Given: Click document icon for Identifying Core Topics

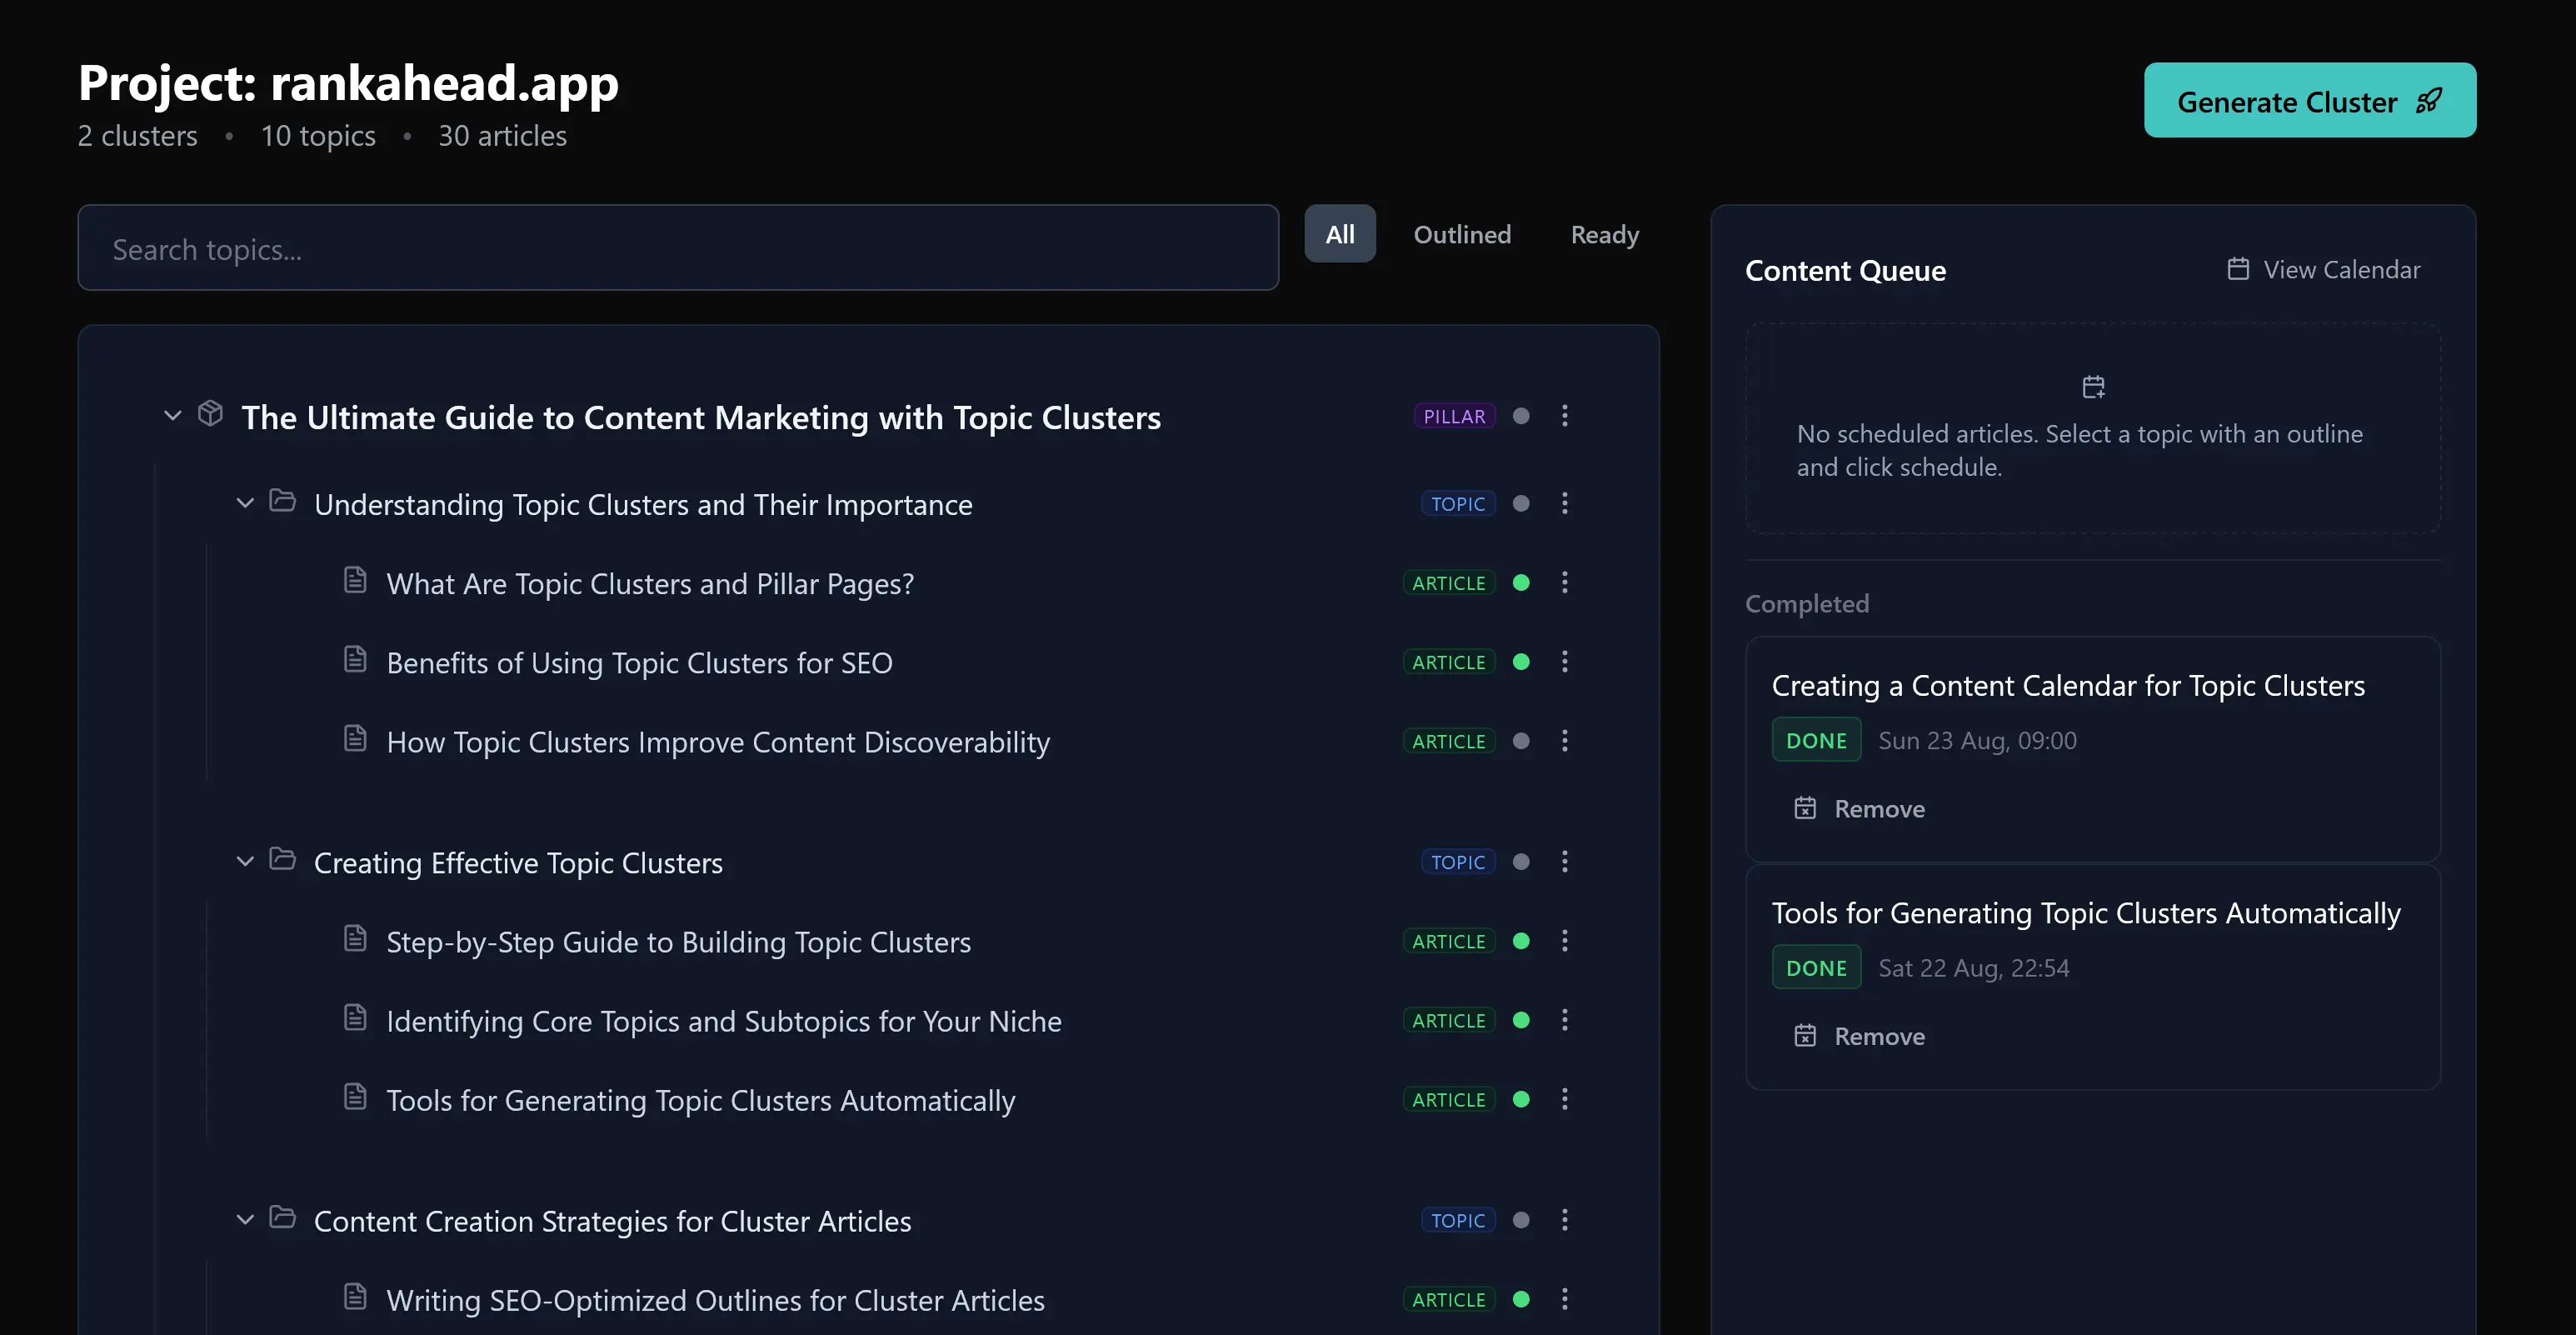Looking at the screenshot, I should point(355,1017).
